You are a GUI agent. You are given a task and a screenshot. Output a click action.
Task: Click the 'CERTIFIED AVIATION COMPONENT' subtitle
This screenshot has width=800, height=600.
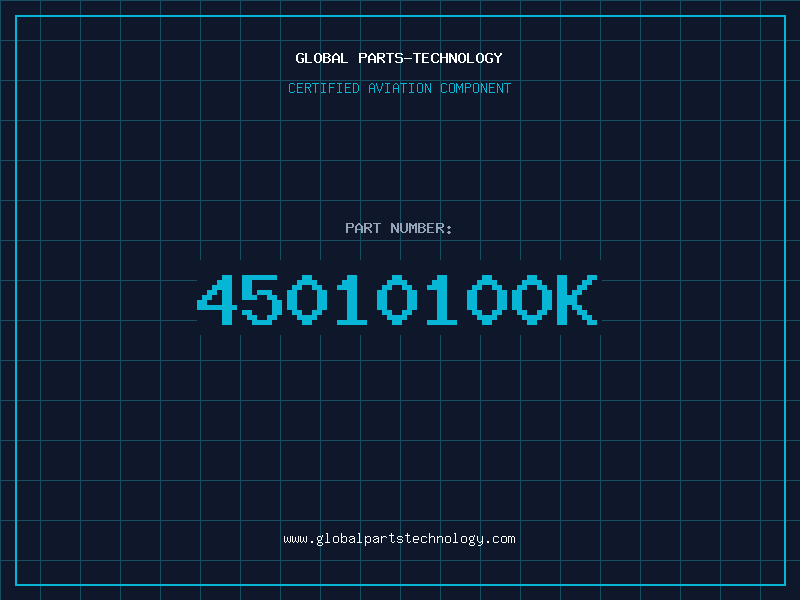(399, 88)
